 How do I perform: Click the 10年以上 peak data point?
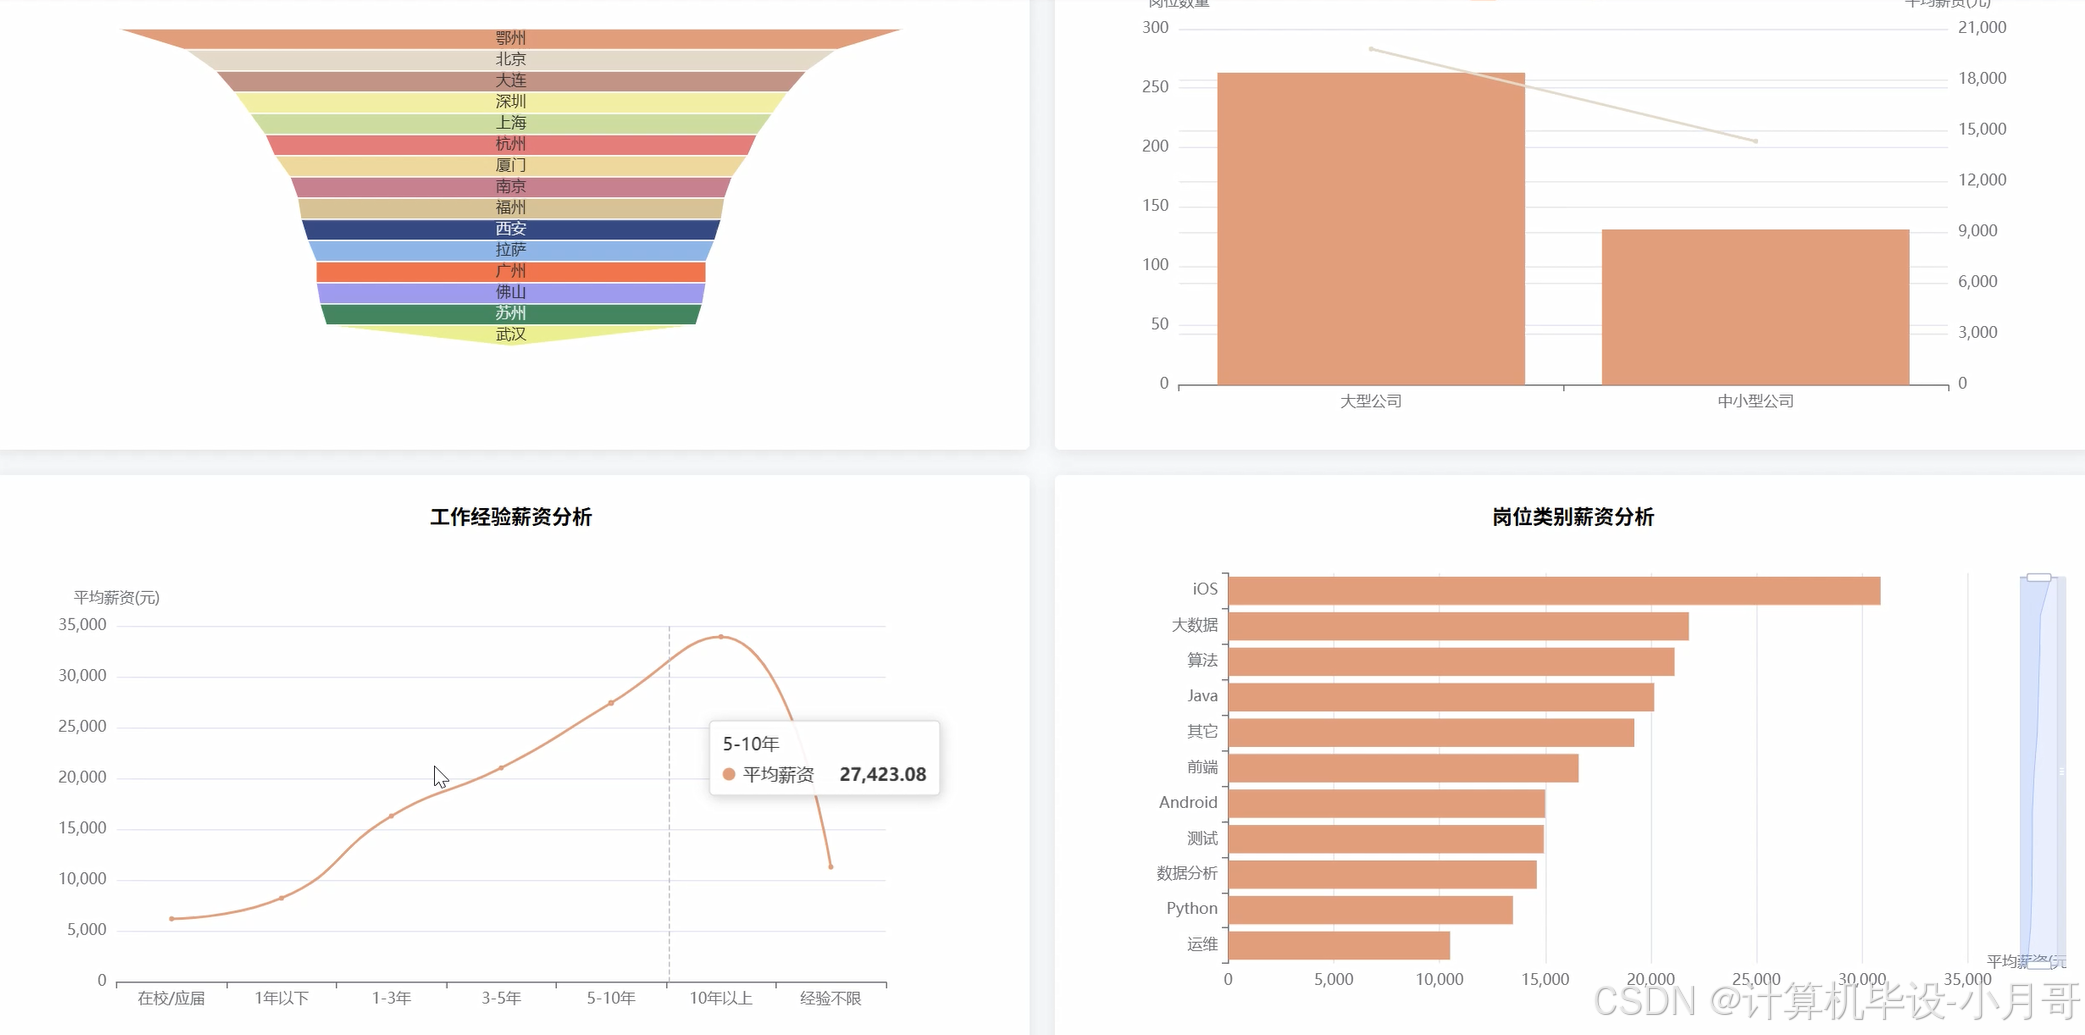[x=721, y=636]
